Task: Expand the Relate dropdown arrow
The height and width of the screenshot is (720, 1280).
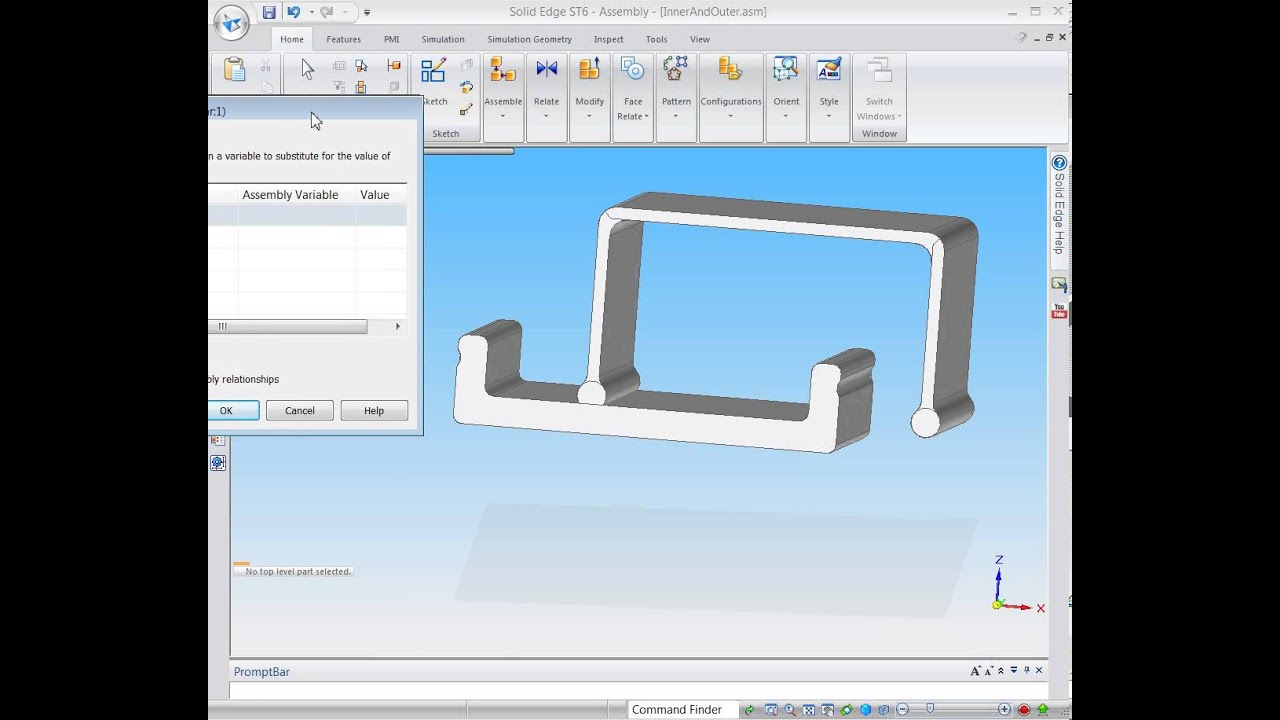Action: 546,116
